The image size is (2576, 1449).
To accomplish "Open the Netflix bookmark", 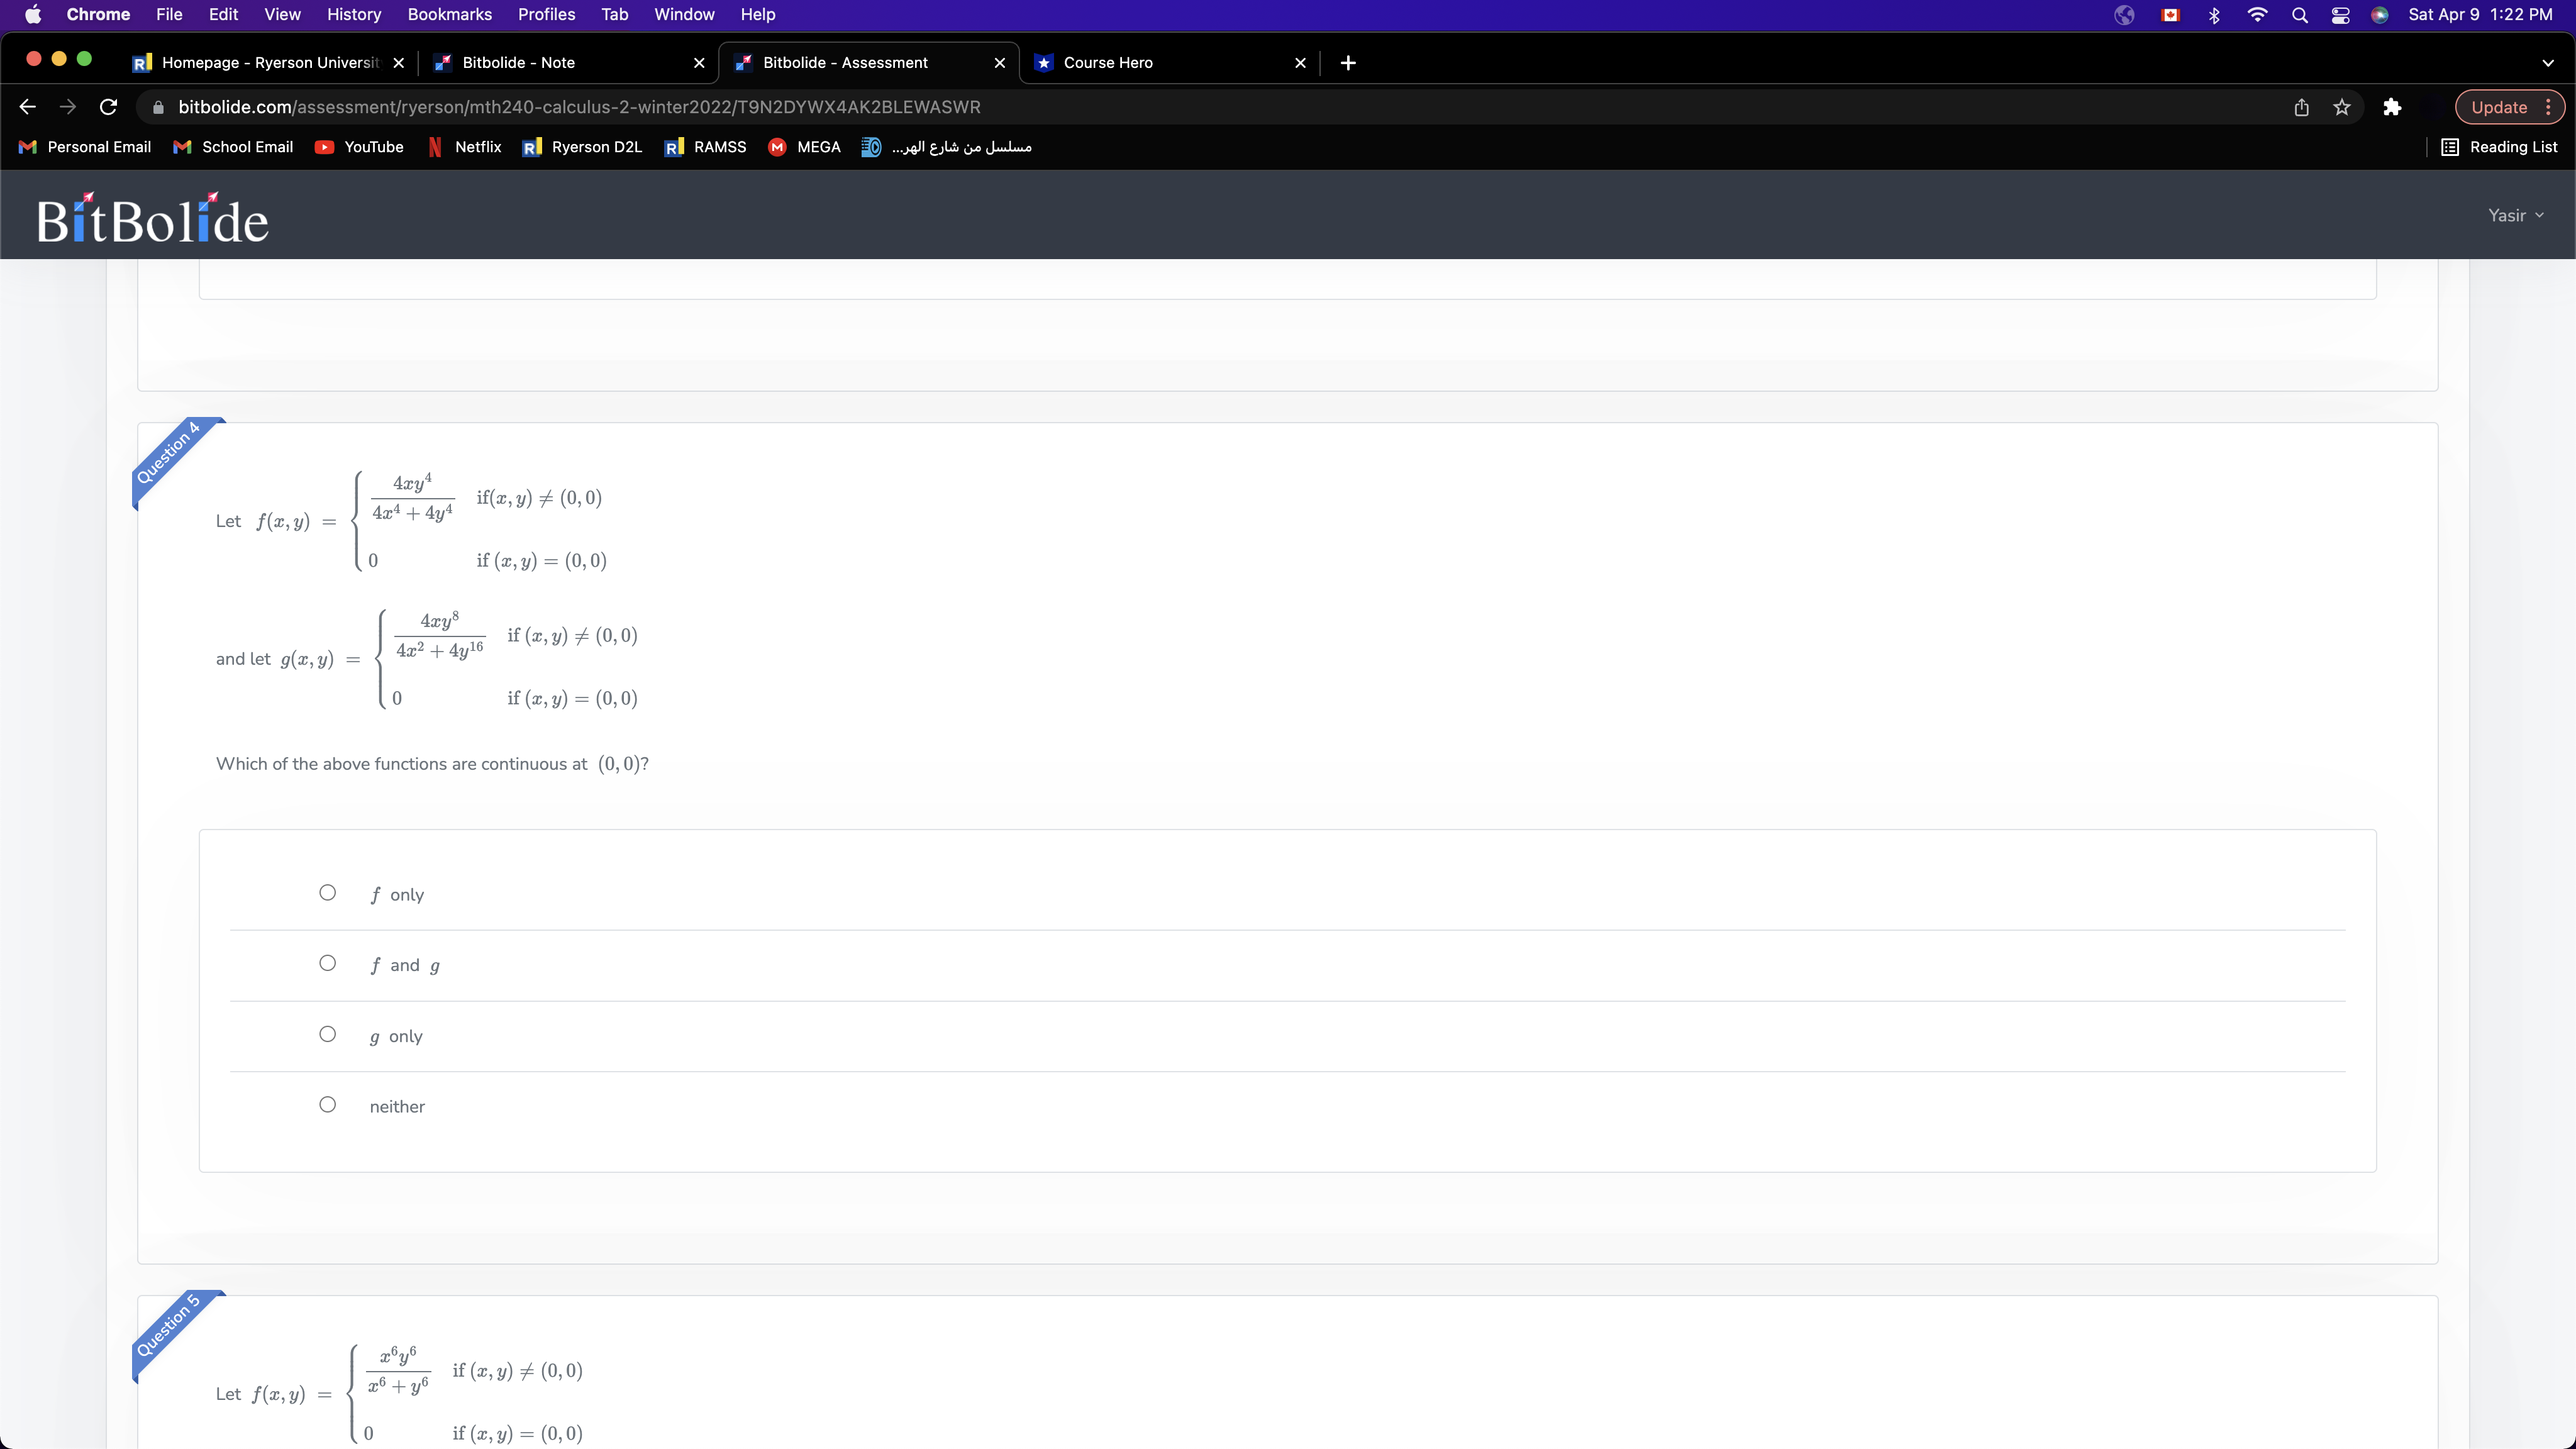I will [x=478, y=147].
